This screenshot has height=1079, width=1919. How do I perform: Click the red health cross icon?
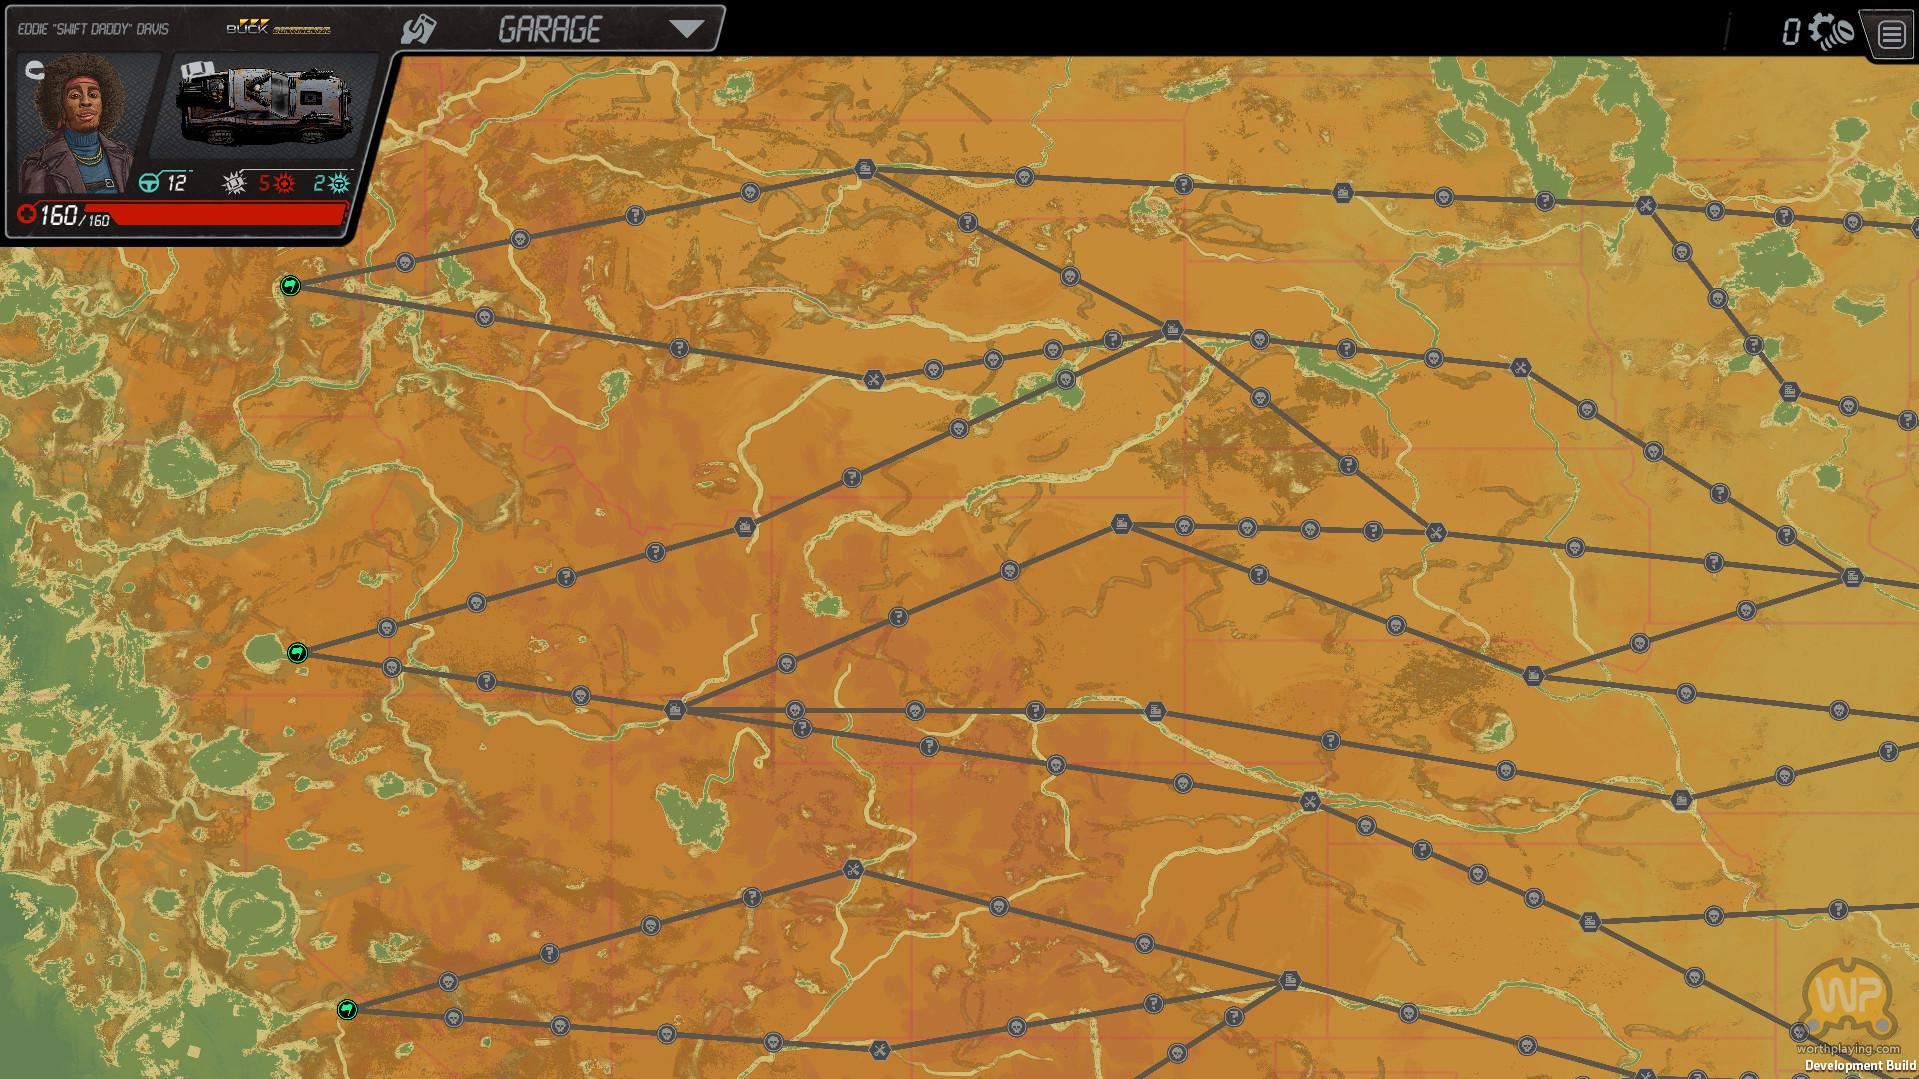click(27, 214)
